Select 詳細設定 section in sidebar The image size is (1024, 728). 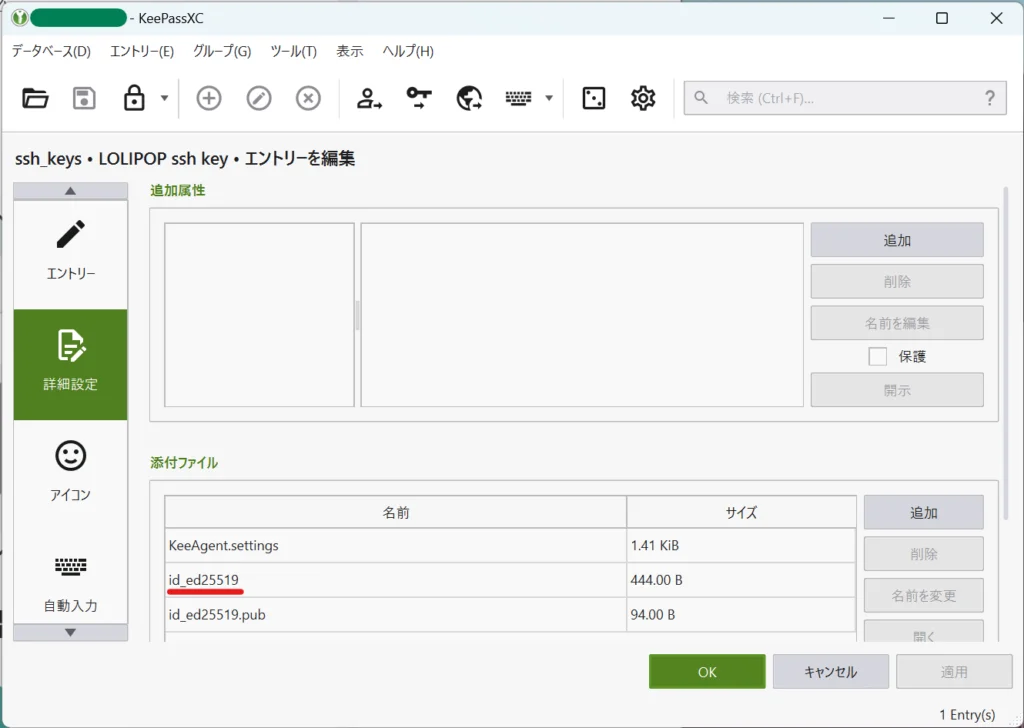pos(71,364)
